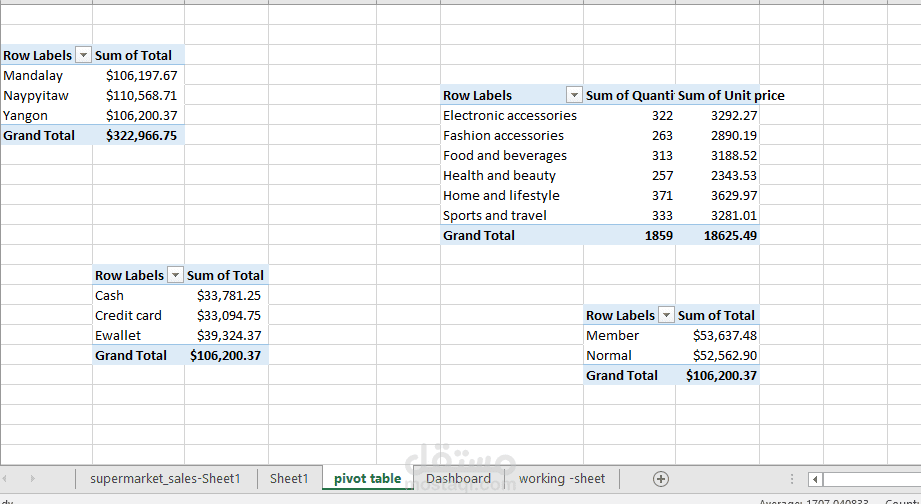Image resolution: width=921 pixels, height=504 pixels.
Task: Select Health and beauty row label
Action: [x=512, y=176]
